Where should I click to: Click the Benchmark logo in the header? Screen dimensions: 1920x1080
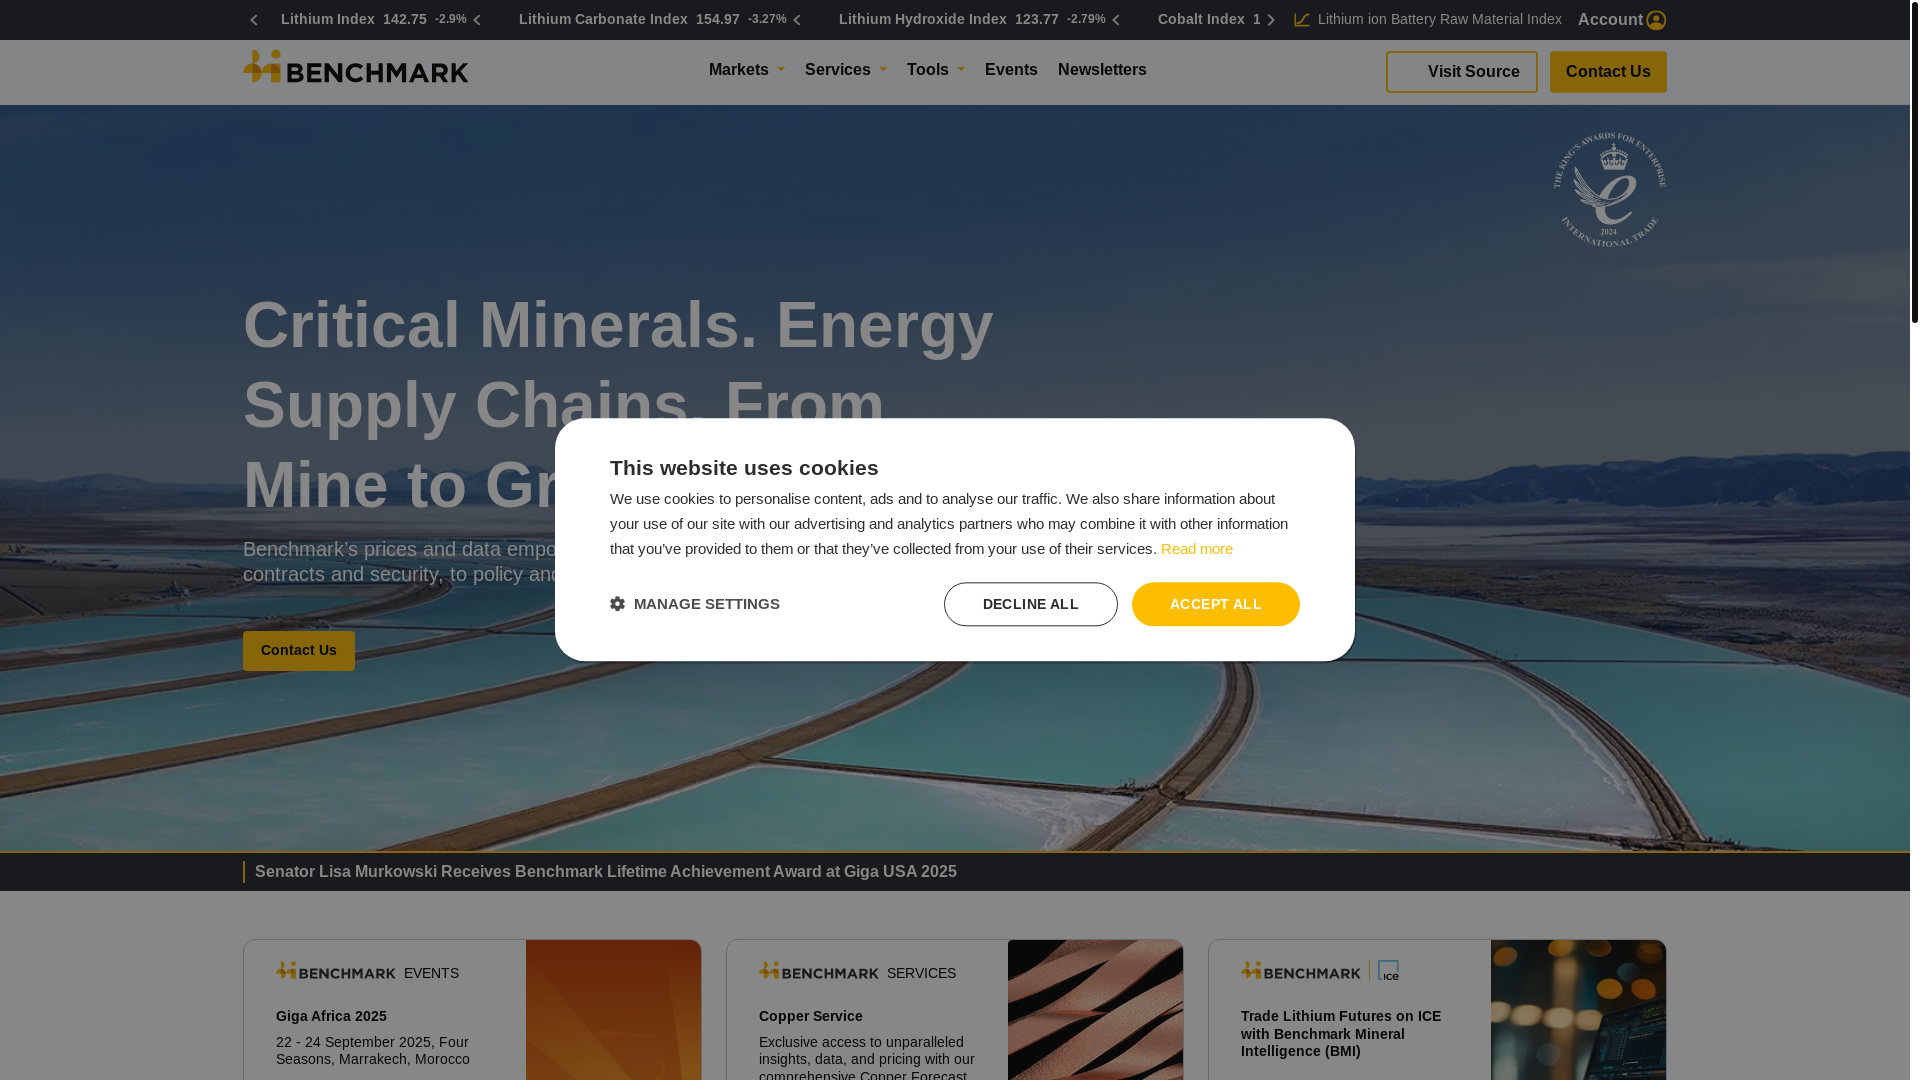click(355, 67)
